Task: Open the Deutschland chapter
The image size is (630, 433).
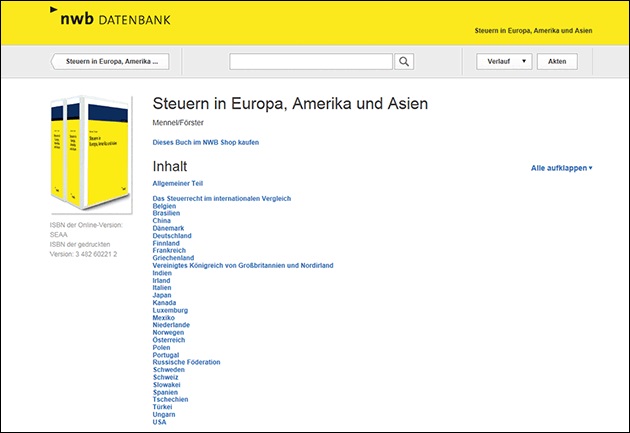Action: click(x=174, y=236)
